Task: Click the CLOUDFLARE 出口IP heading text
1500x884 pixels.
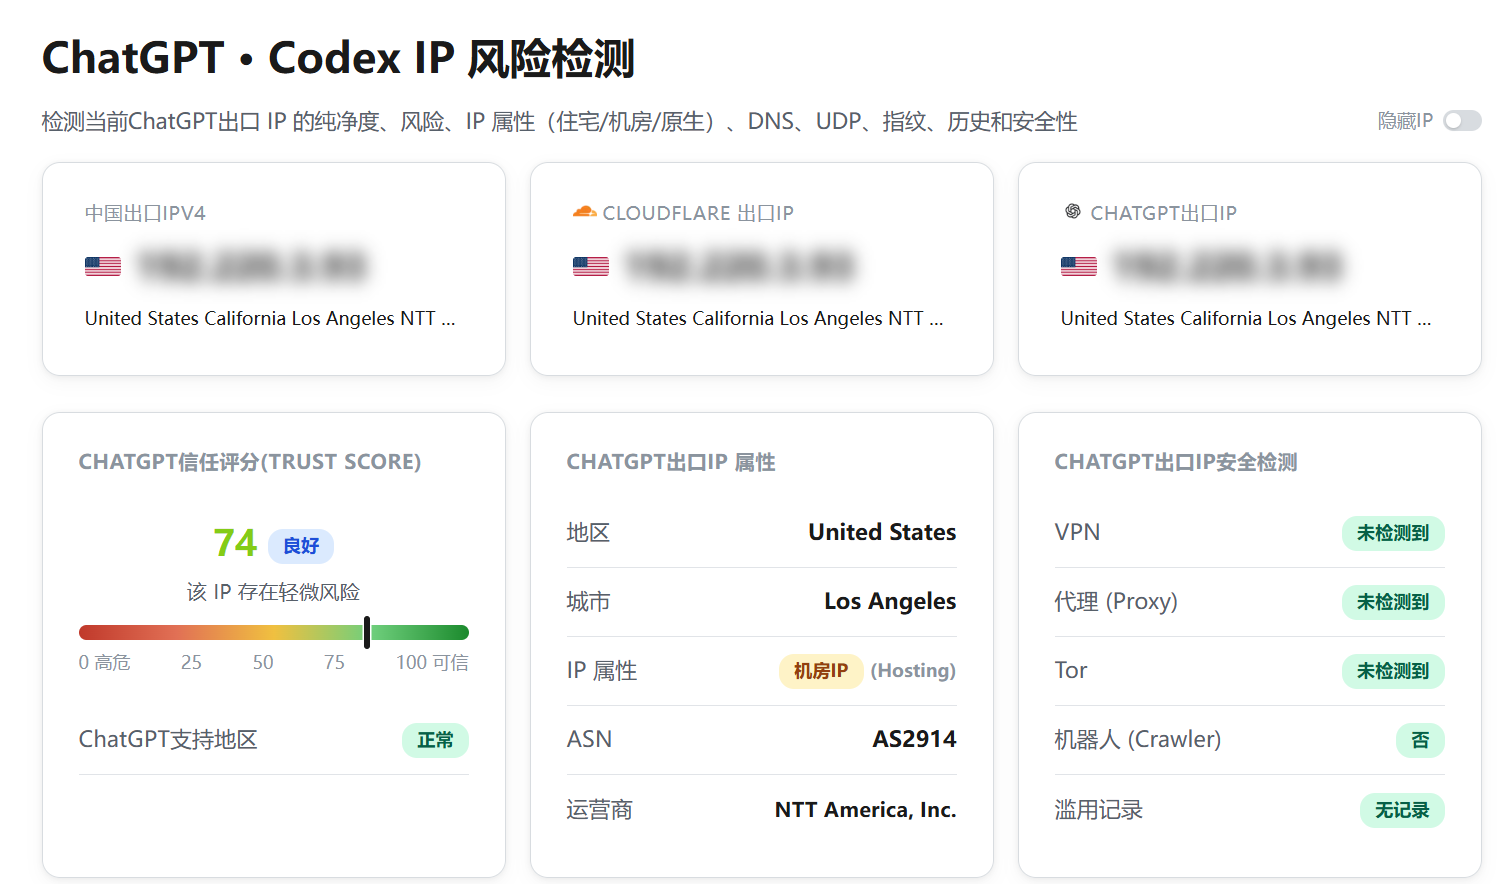Action: click(x=698, y=213)
